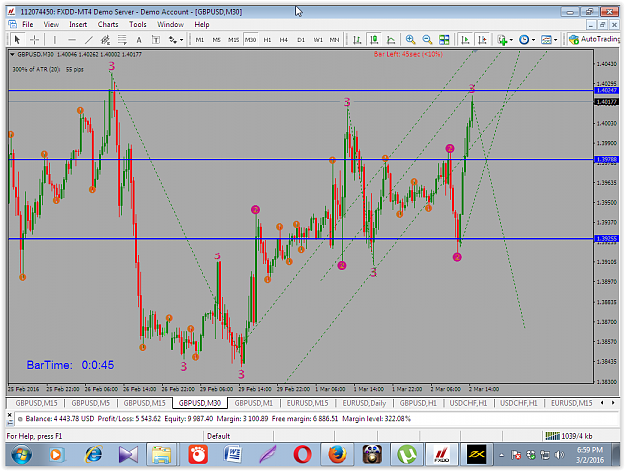Toggle the M30 timeframe button
This screenshot has width=625, height=471.
point(250,39)
